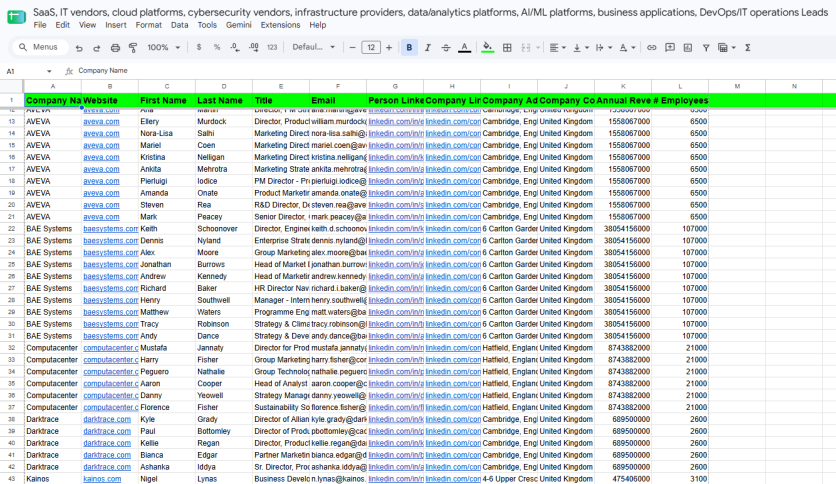The height and width of the screenshot is (484, 836).
Task: Open the Table views icon
Action: 726,47
